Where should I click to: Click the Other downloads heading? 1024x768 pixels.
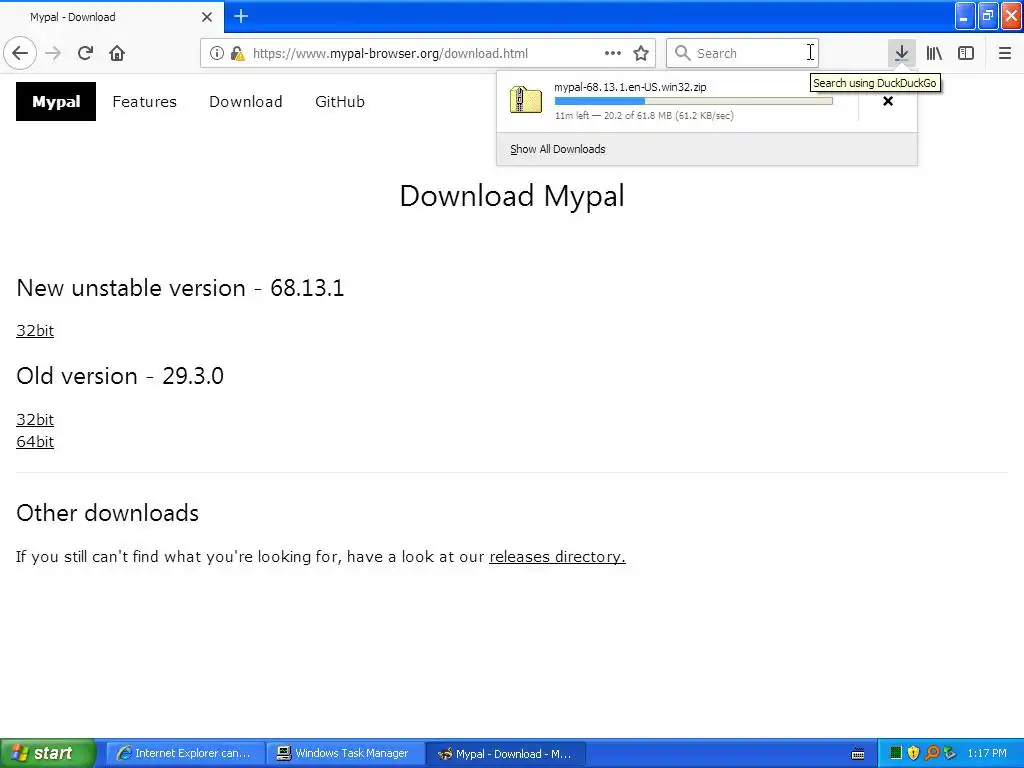coord(108,513)
